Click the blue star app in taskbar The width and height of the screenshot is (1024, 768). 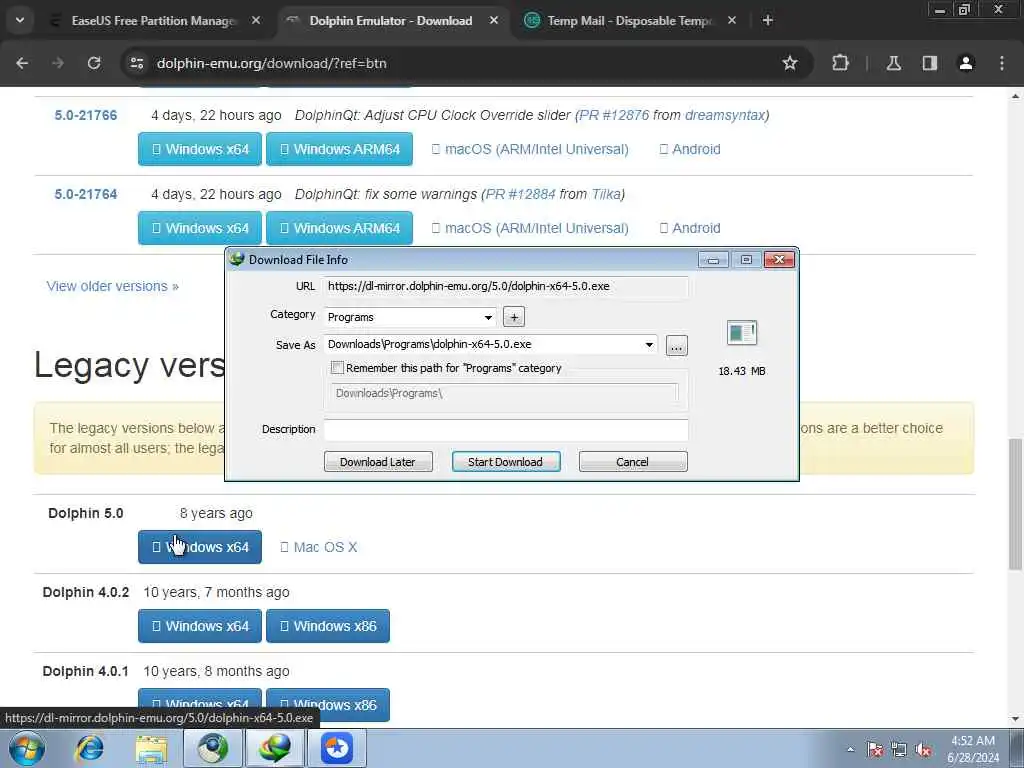337,748
